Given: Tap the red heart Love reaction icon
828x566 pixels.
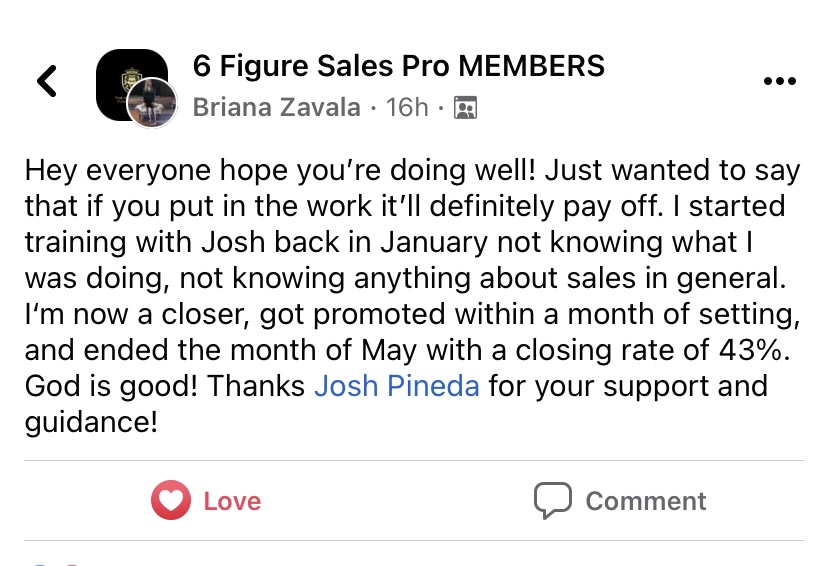Looking at the screenshot, I should coord(171,500).
